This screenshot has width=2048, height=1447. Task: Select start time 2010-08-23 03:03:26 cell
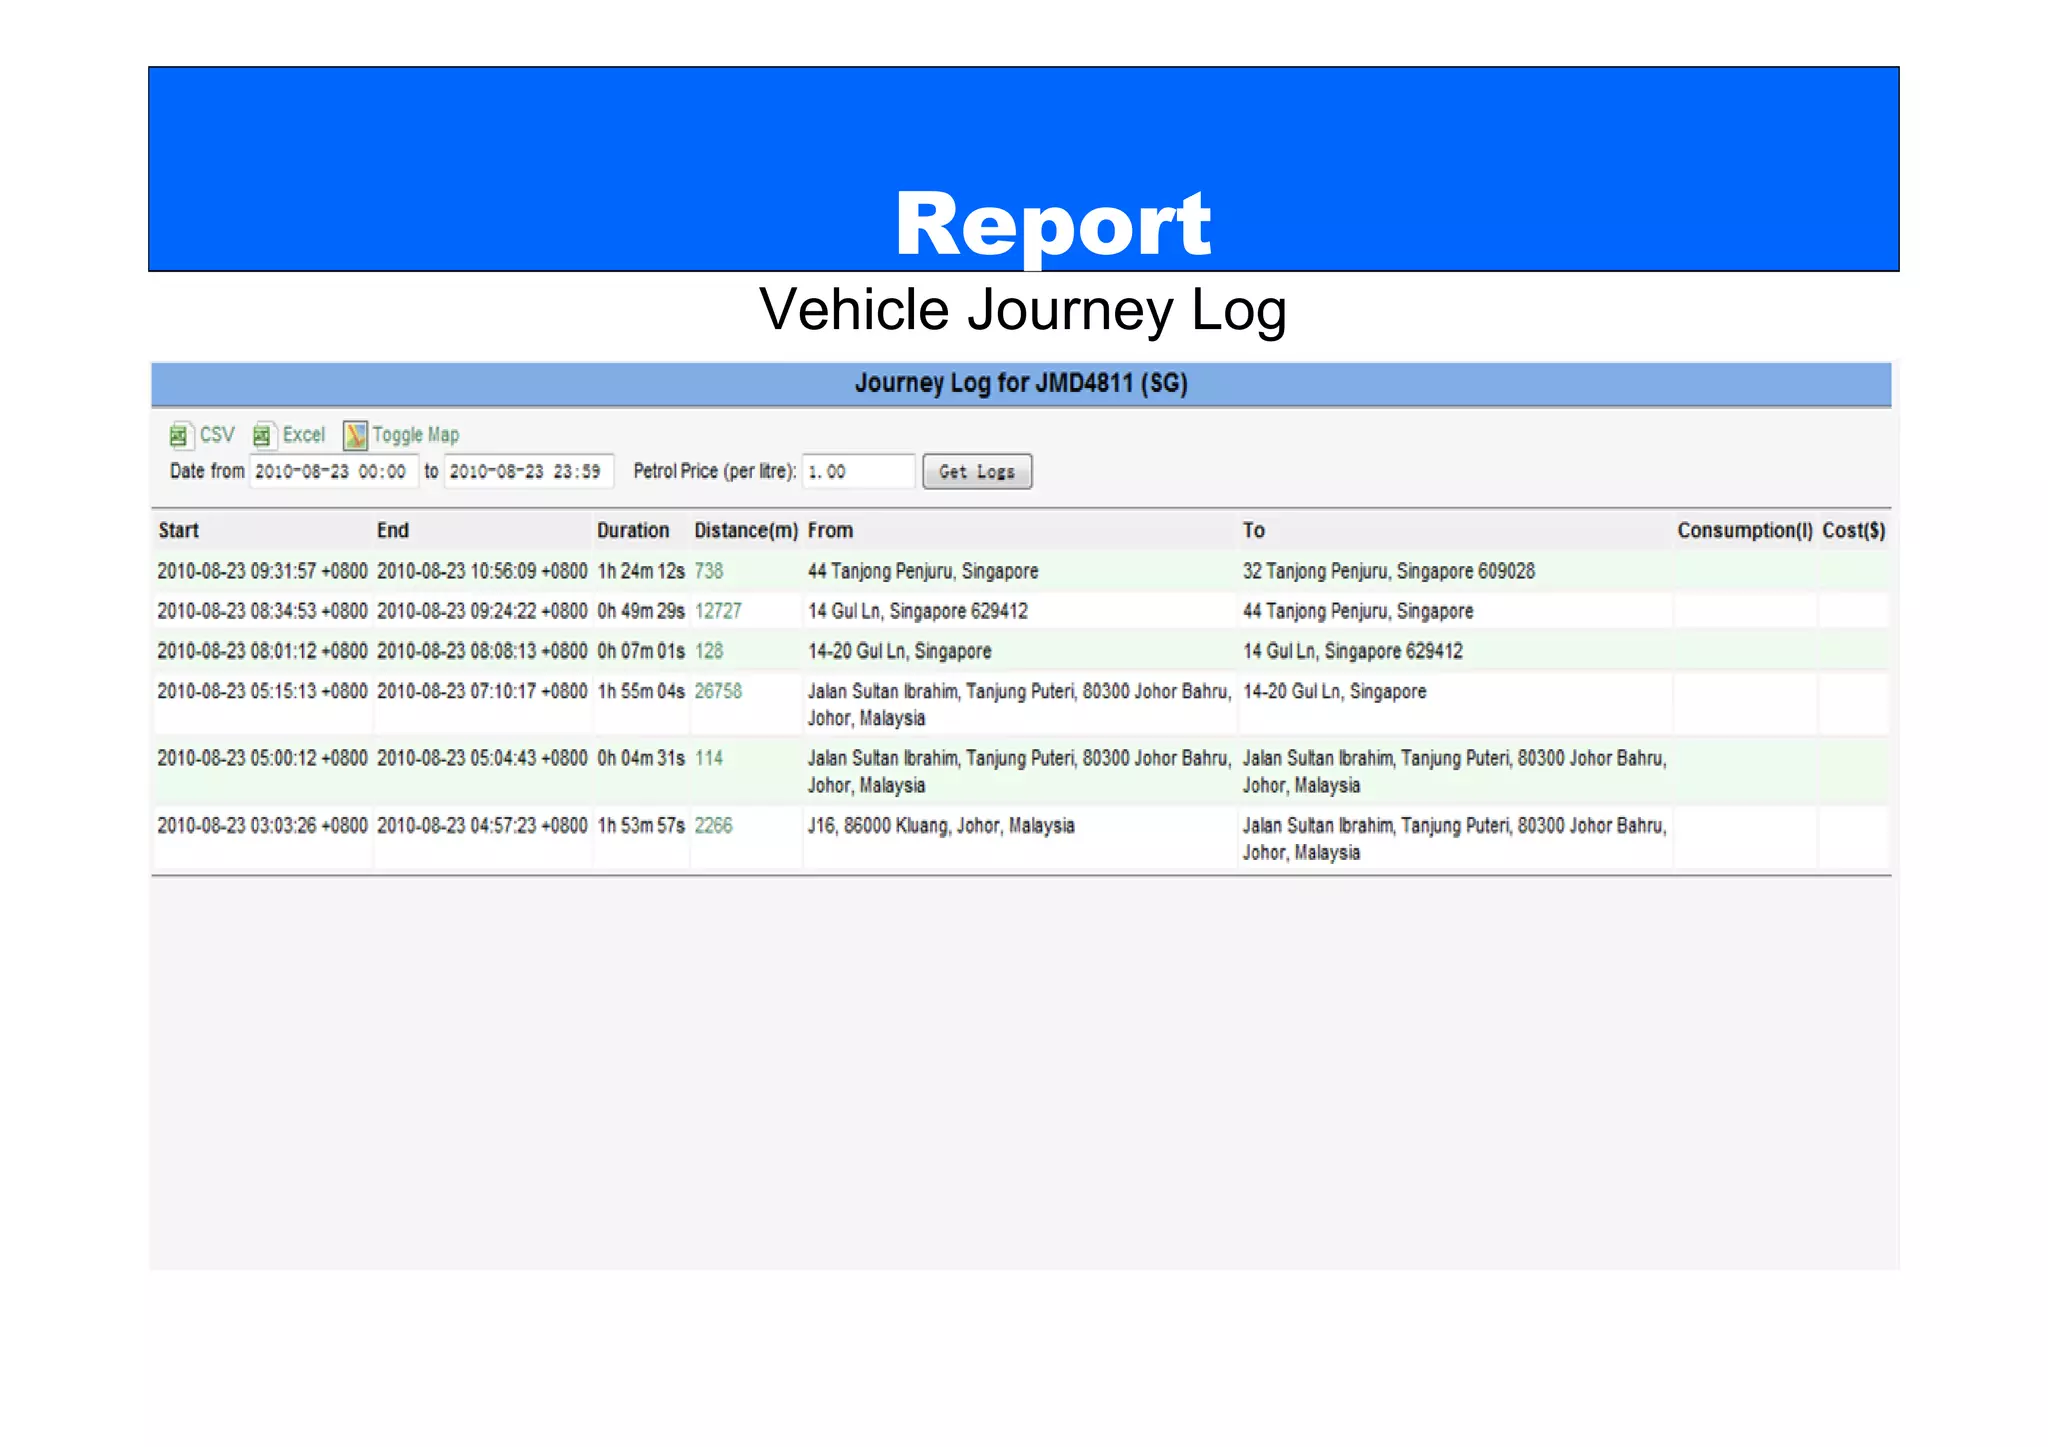(x=262, y=825)
